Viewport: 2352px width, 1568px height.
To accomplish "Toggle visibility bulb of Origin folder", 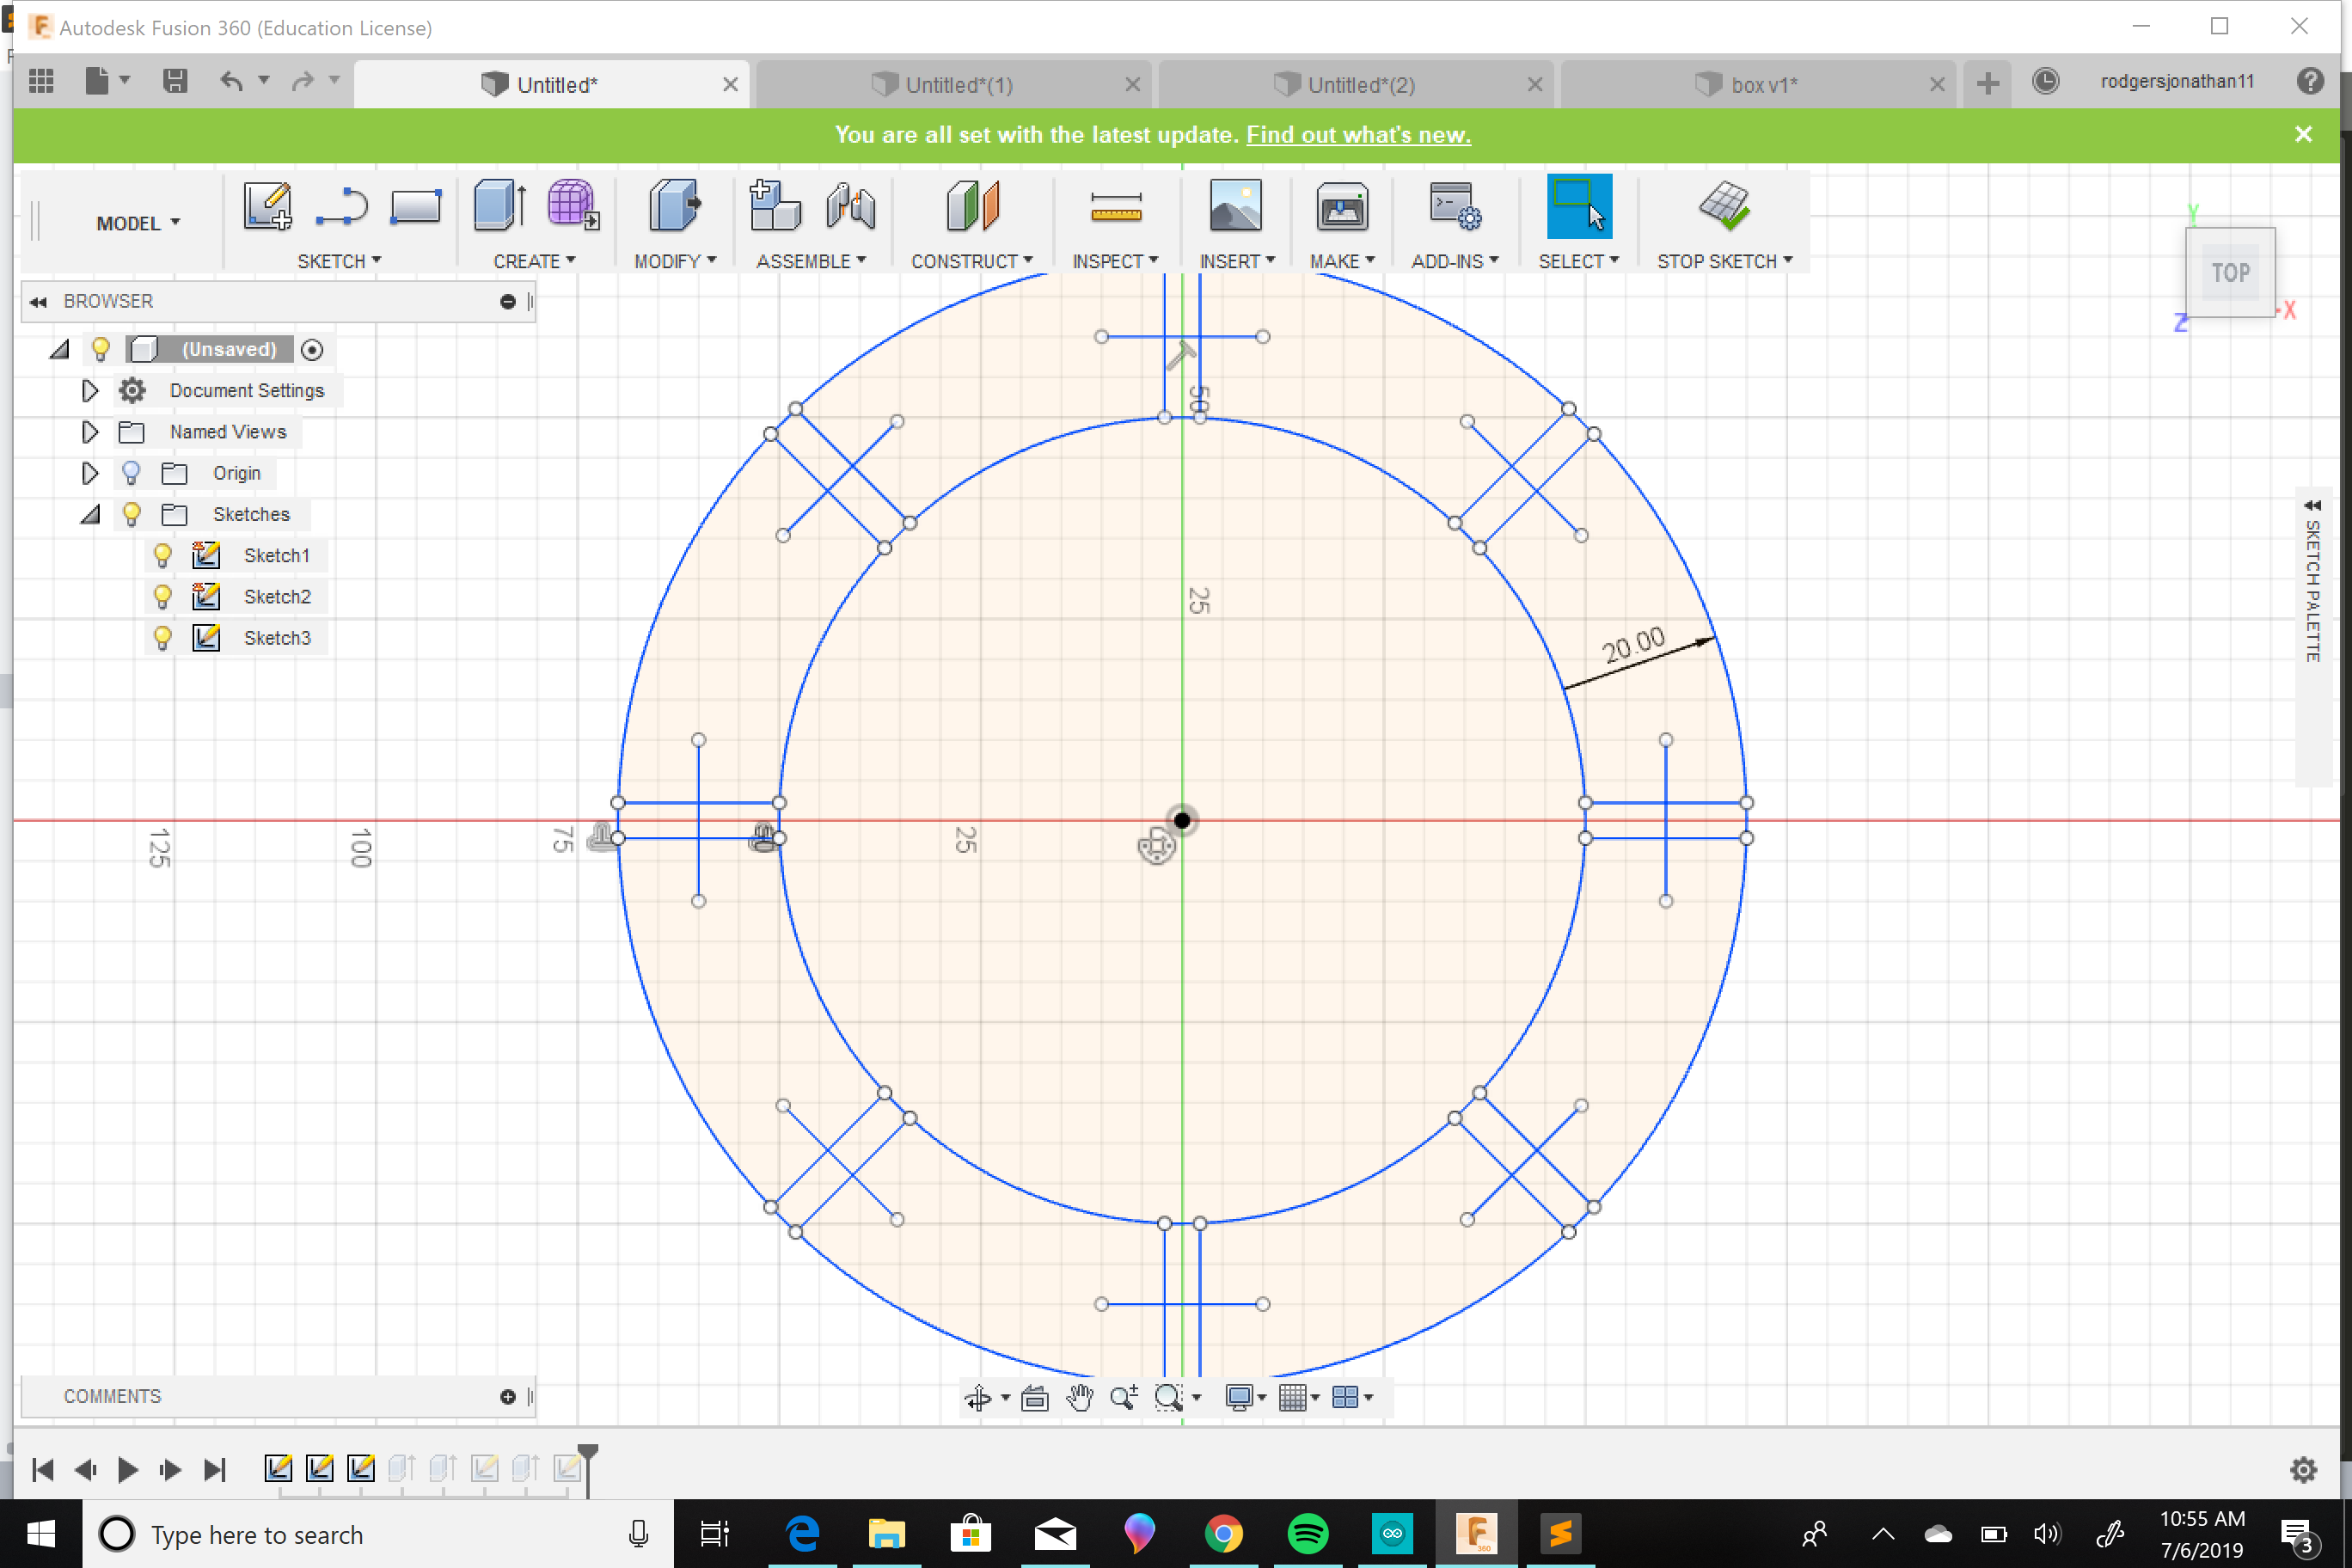I will [131, 473].
